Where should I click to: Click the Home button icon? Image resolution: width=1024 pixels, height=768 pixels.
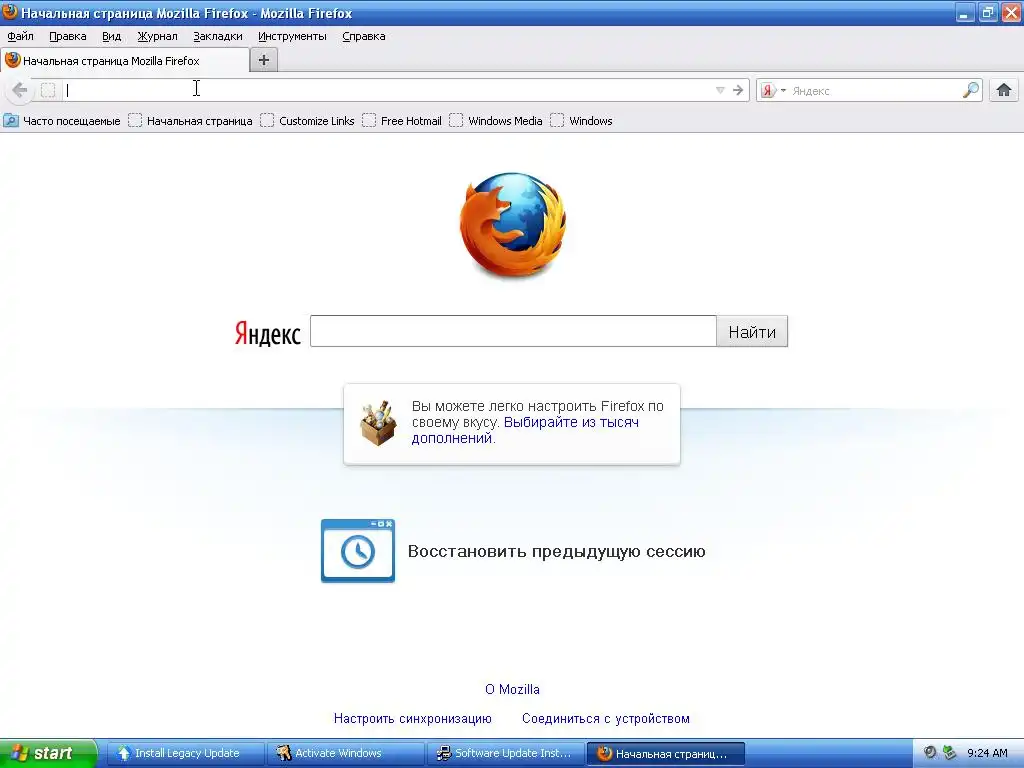coord(1004,90)
